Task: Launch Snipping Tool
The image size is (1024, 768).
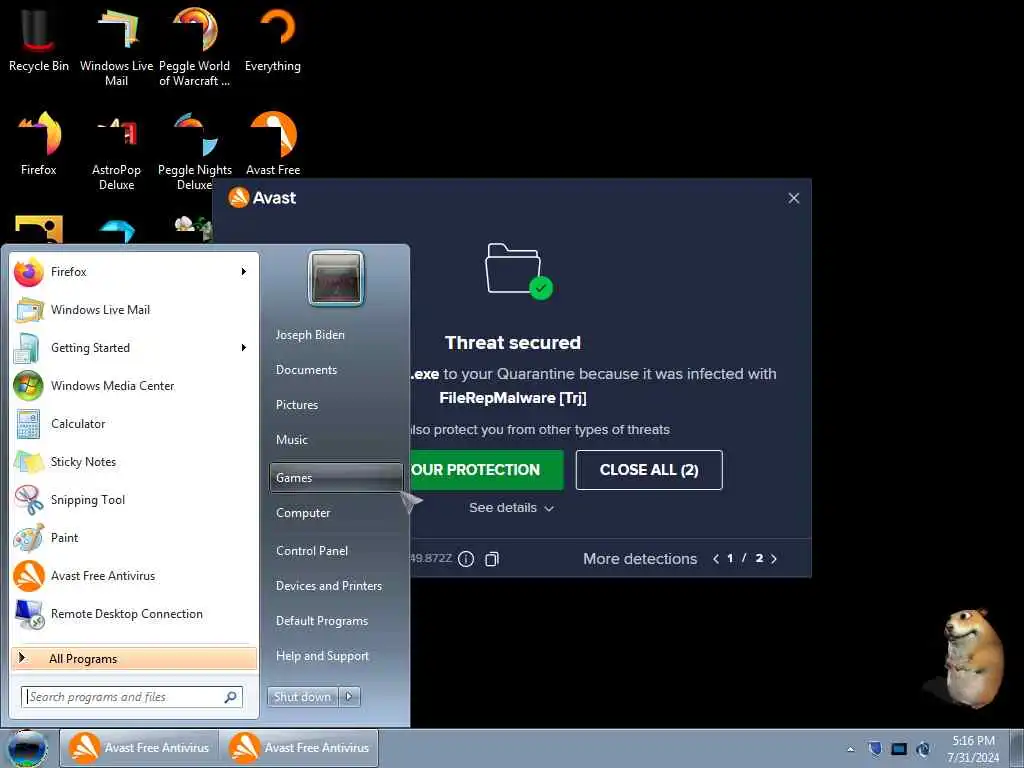Action: click(x=135, y=500)
